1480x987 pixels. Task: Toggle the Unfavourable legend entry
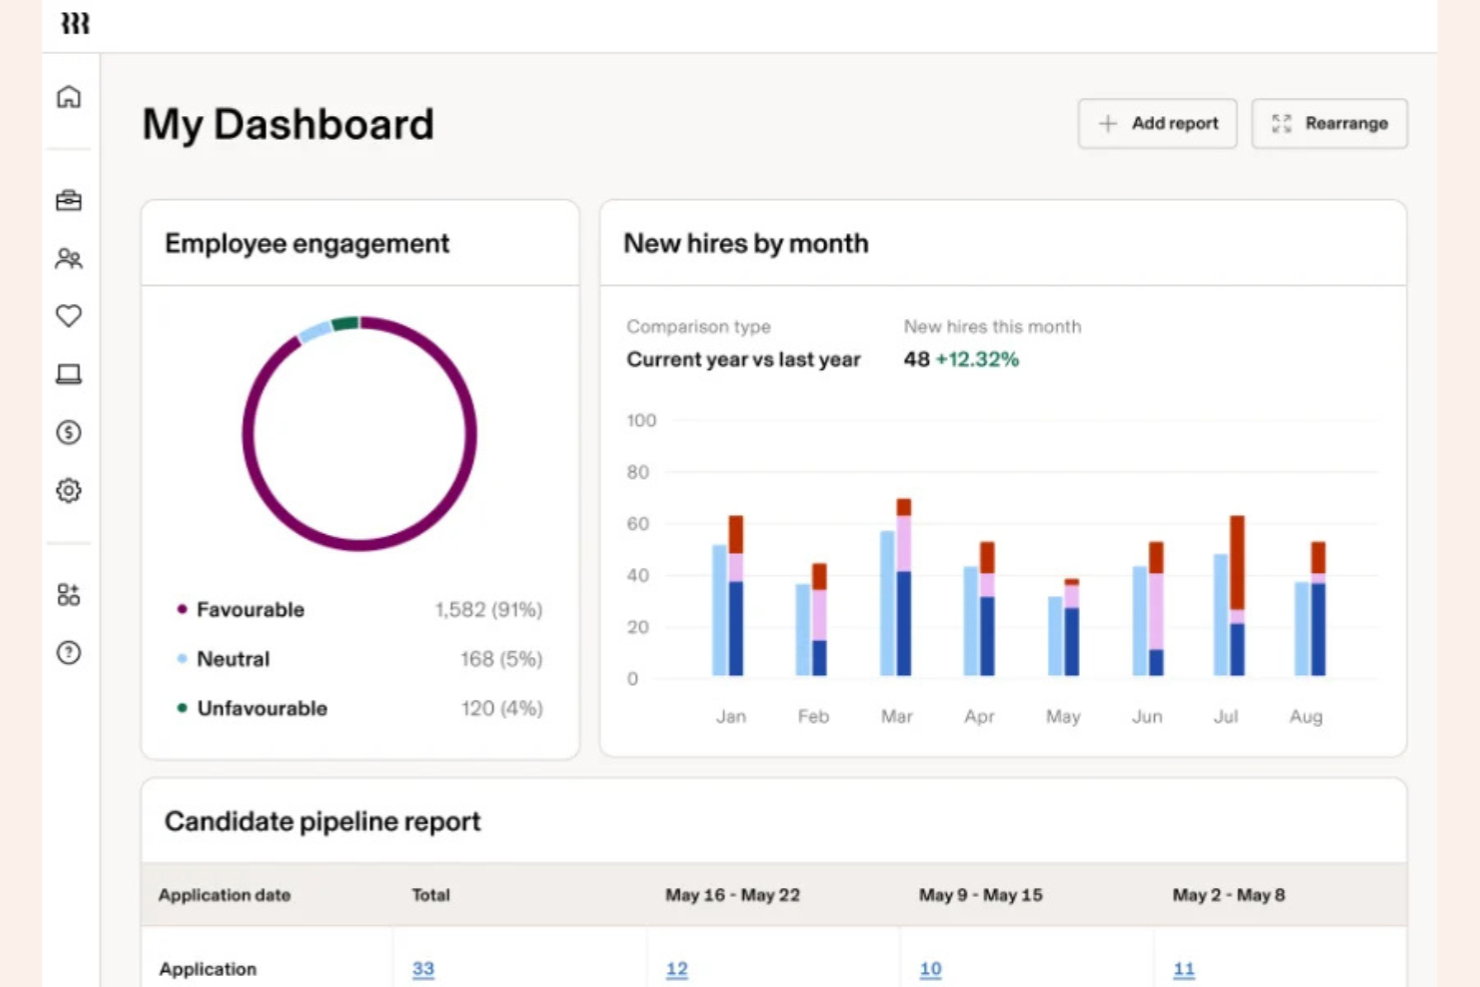click(262, 708)
